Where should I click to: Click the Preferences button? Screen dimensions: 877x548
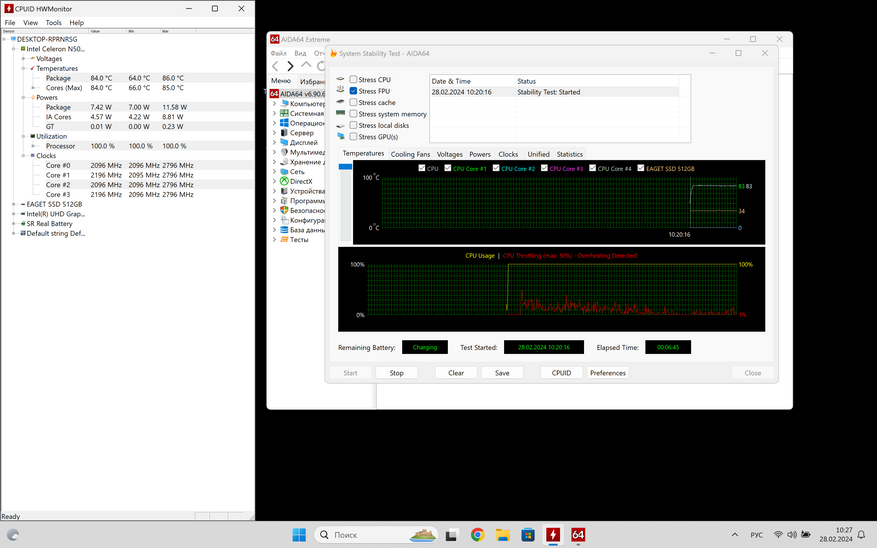click(x=608, y=373)
